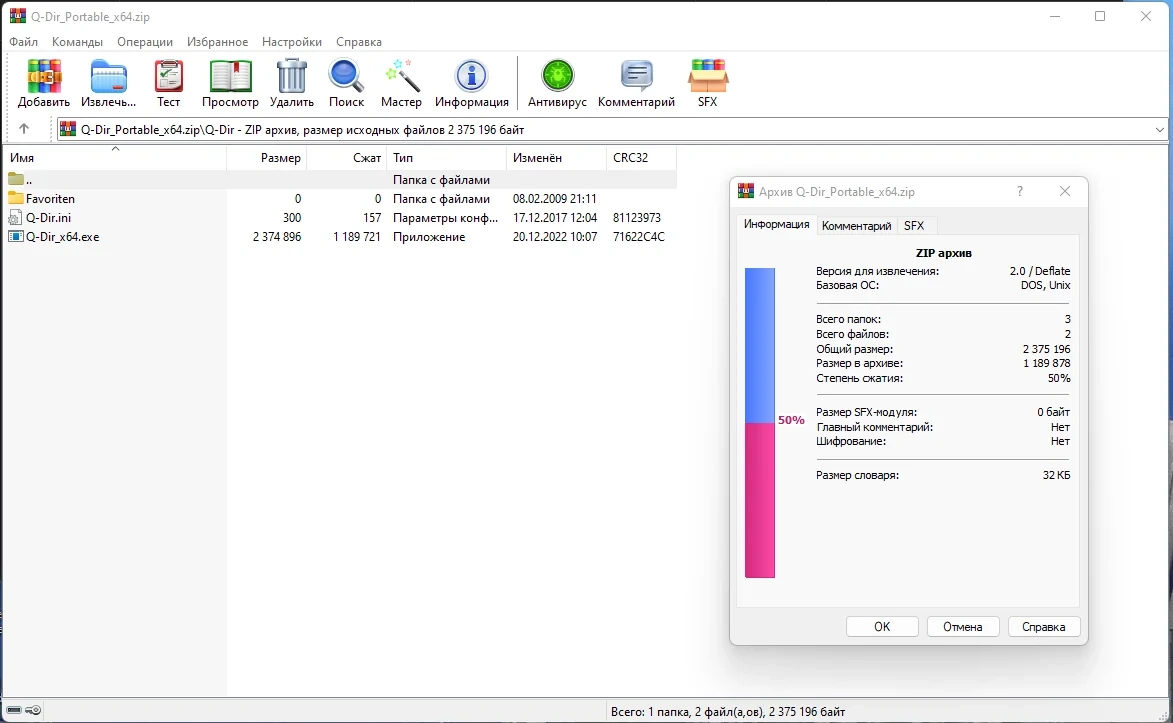Launch the Мастер wizard wand icon
Image resolution: width=1173 pixels, height=723 pixels.
click(x=401, y=76)
